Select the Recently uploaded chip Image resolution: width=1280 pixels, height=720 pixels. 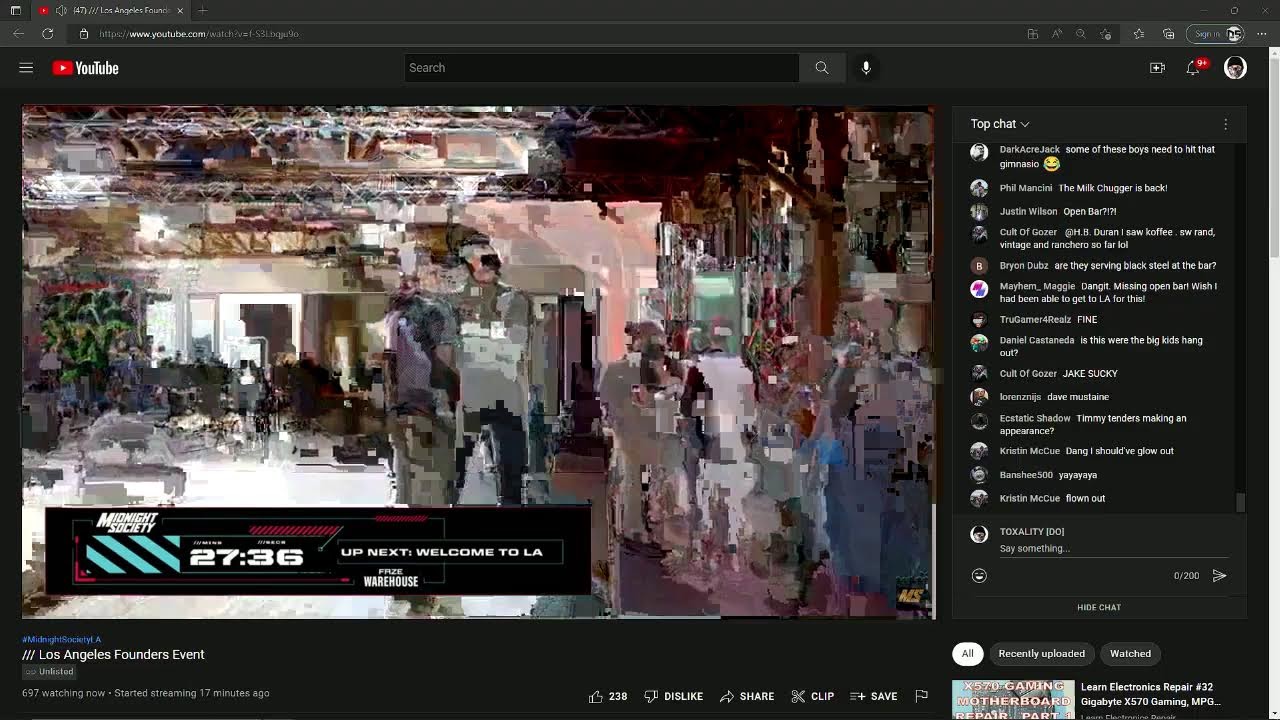pos(1041,654)
